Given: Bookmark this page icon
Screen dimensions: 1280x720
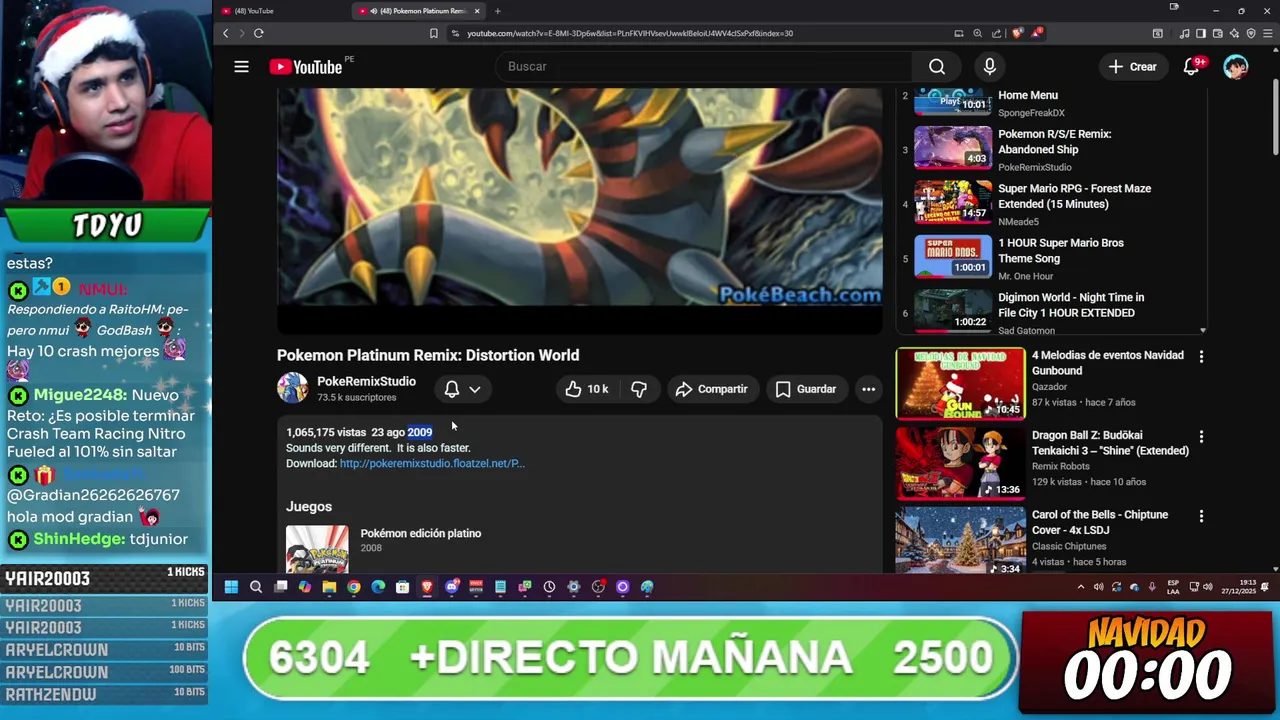Looking at the screenshot, I should pyautogui.click(x=433, y=33).
